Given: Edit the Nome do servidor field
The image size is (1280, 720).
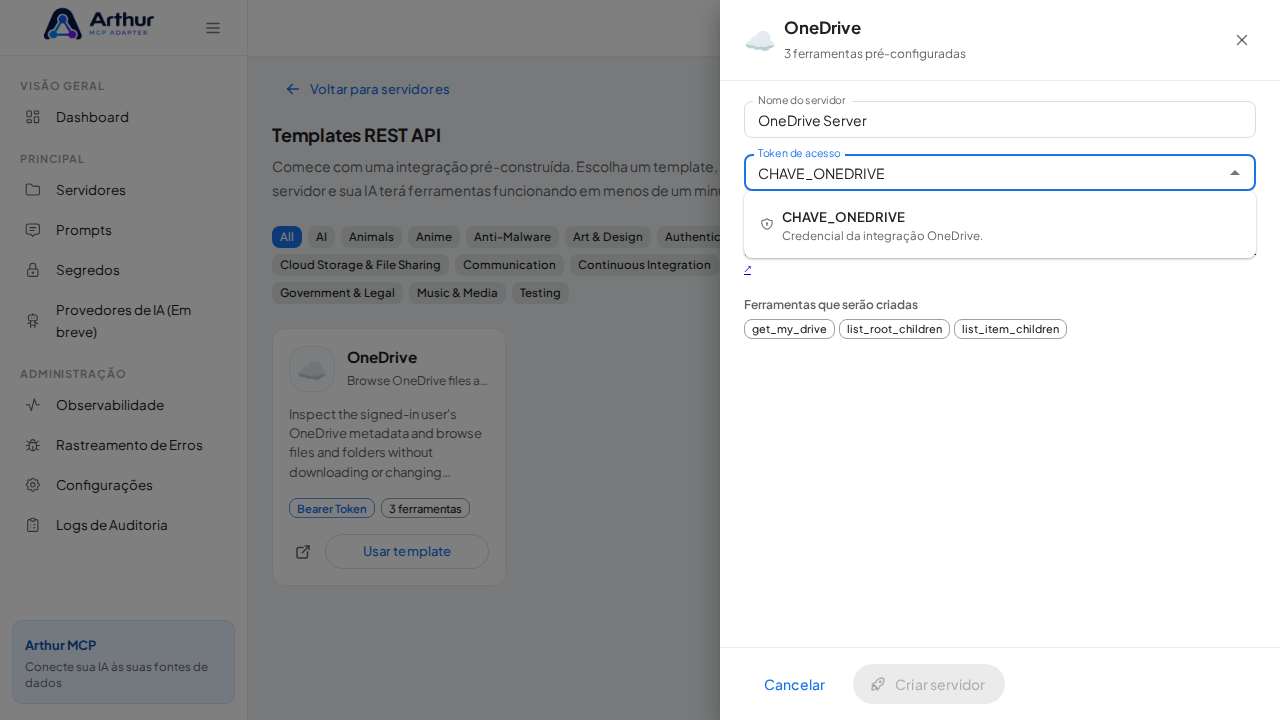Looking at the screenshot, I should (x=1000, y=120).
